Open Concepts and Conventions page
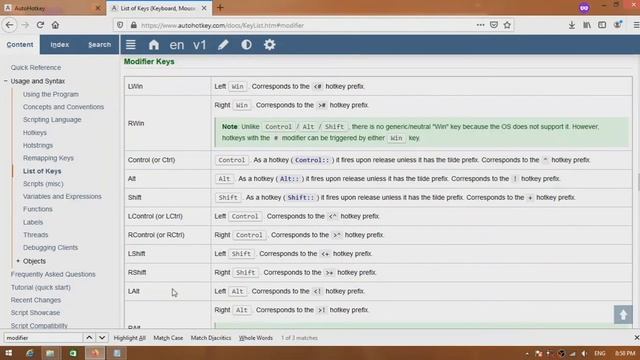The image size is (640, 360). [x=63, y=107]
